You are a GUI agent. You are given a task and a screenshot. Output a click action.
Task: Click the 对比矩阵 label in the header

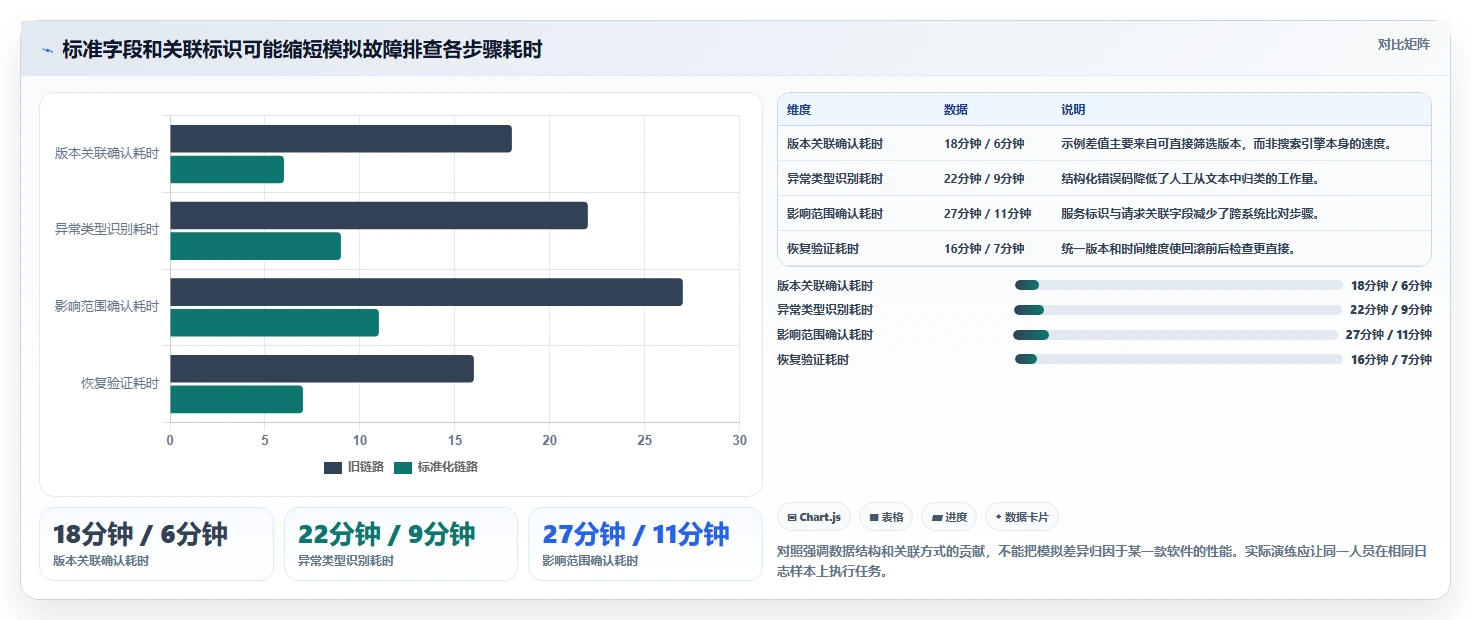(1404, 44)
